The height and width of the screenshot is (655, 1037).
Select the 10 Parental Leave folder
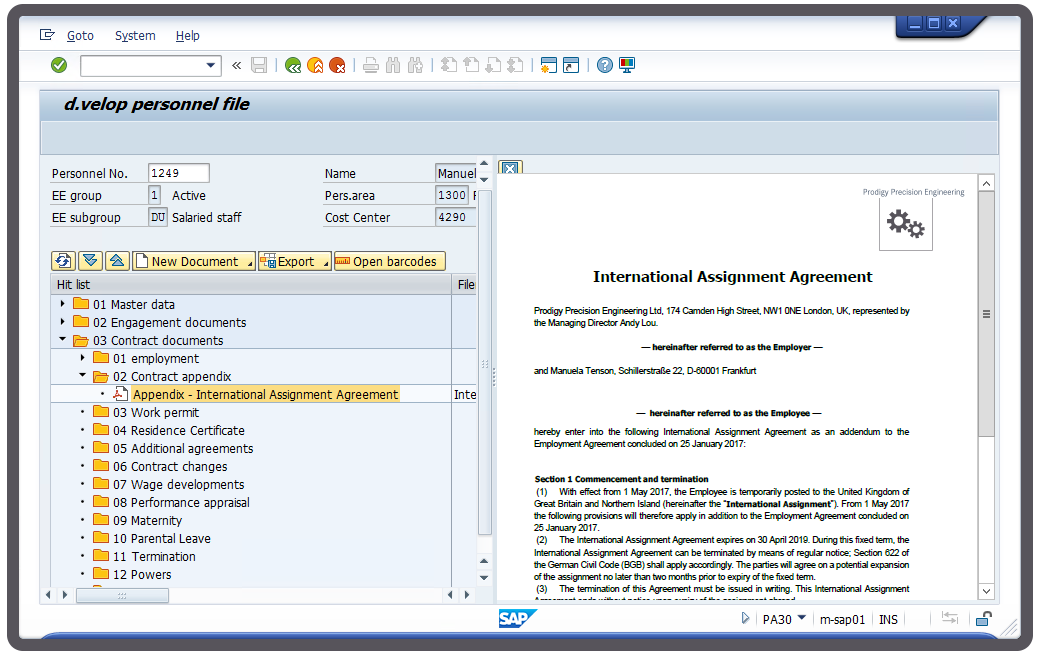(x=161, y=539)
